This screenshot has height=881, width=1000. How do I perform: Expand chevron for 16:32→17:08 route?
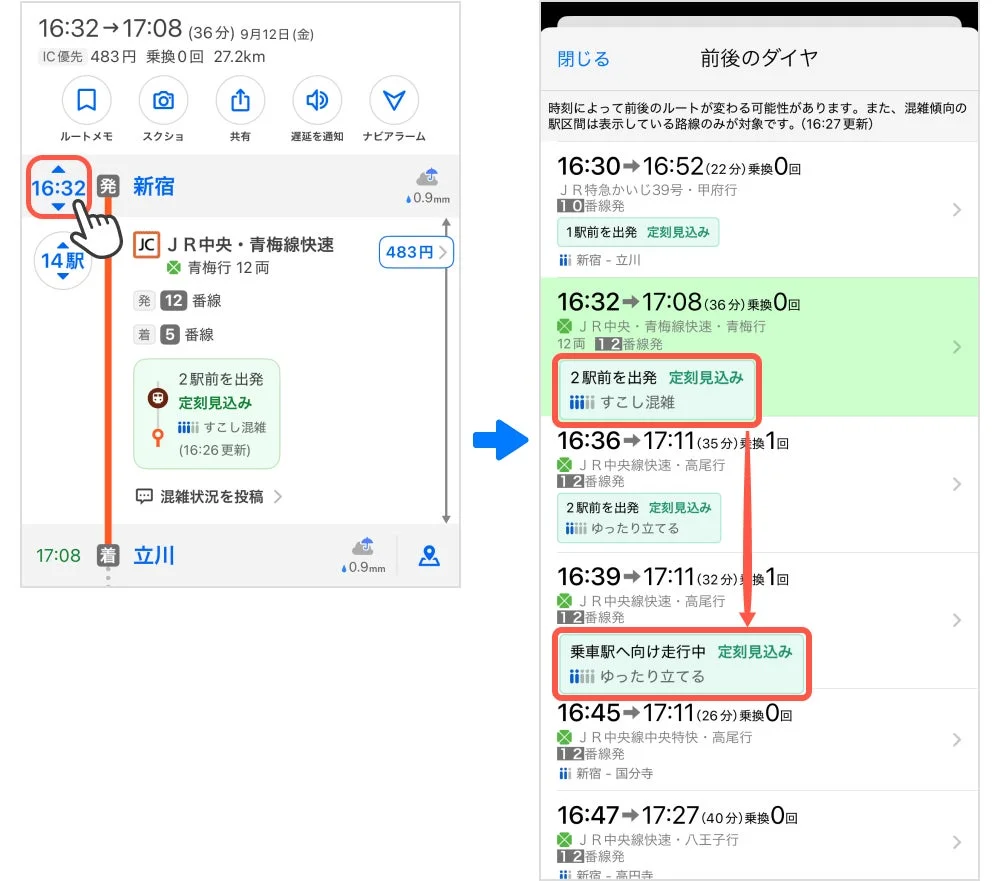point(957,347)
